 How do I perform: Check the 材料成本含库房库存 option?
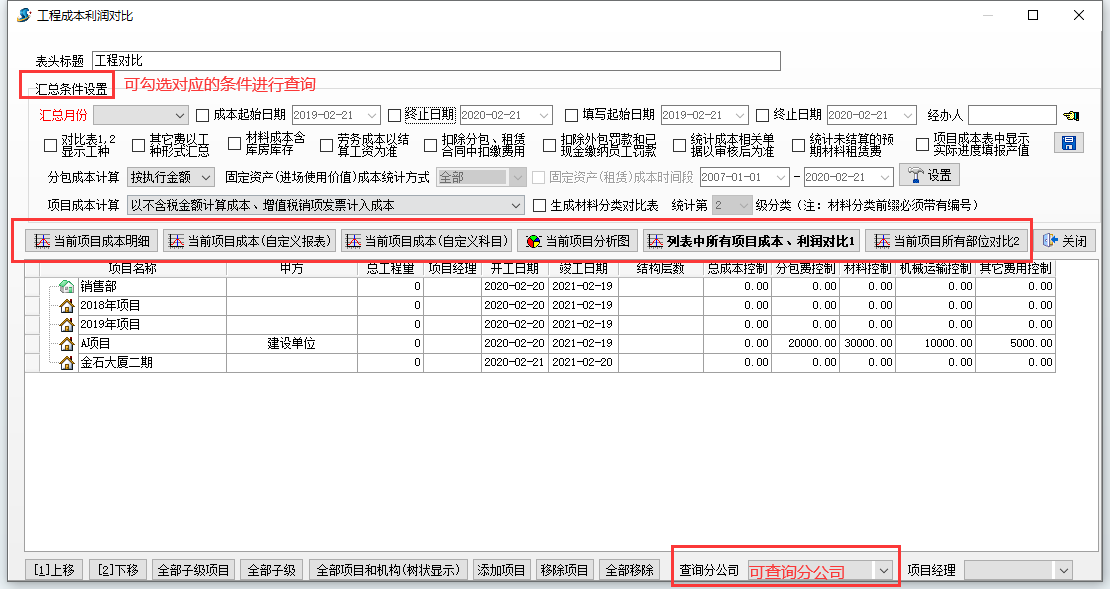click(235, 145)
